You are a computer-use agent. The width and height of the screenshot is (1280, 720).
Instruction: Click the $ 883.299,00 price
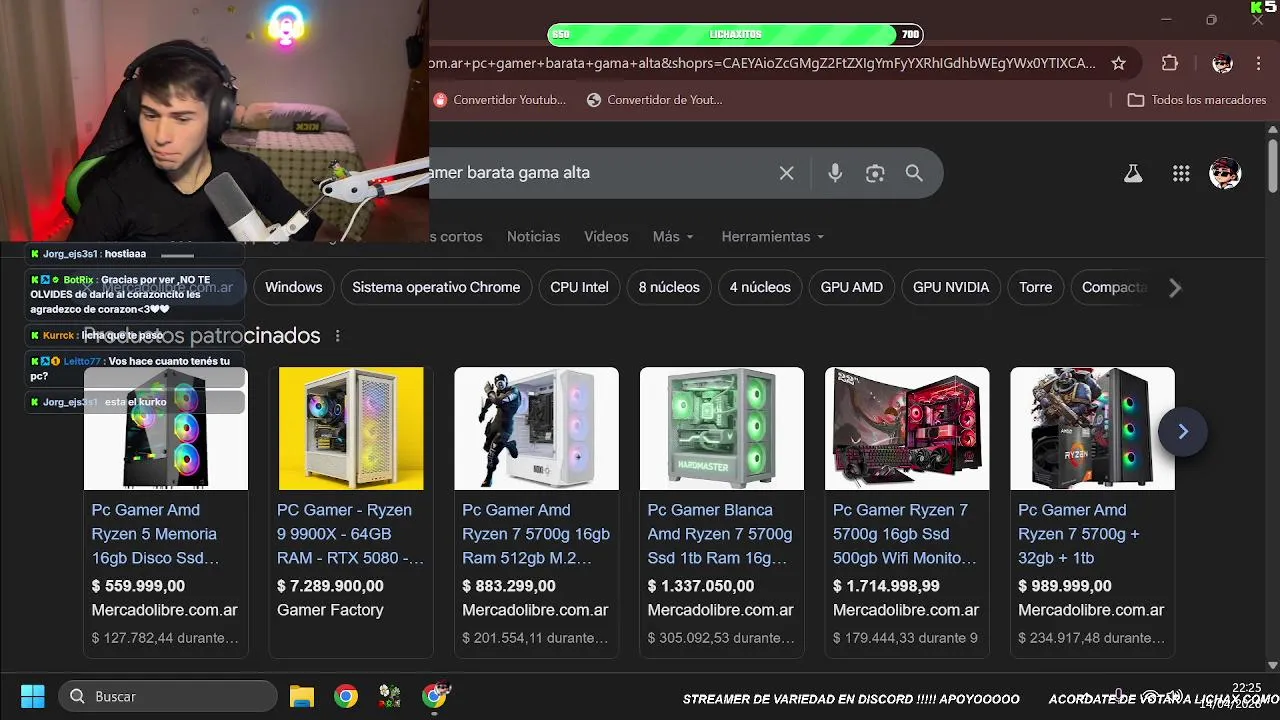coord(509,586)
